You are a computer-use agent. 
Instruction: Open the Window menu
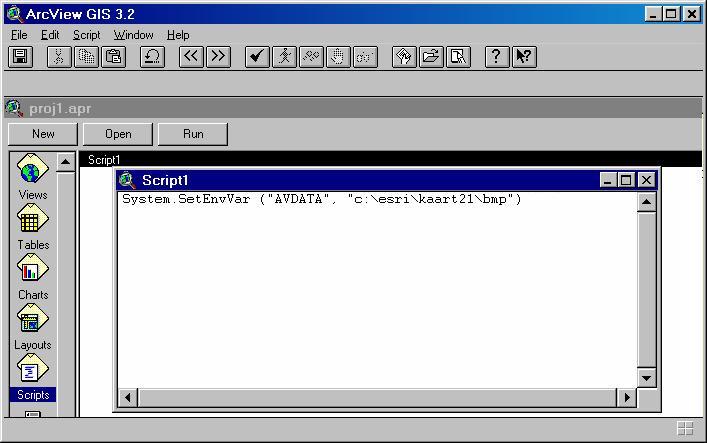coord(133,35)
